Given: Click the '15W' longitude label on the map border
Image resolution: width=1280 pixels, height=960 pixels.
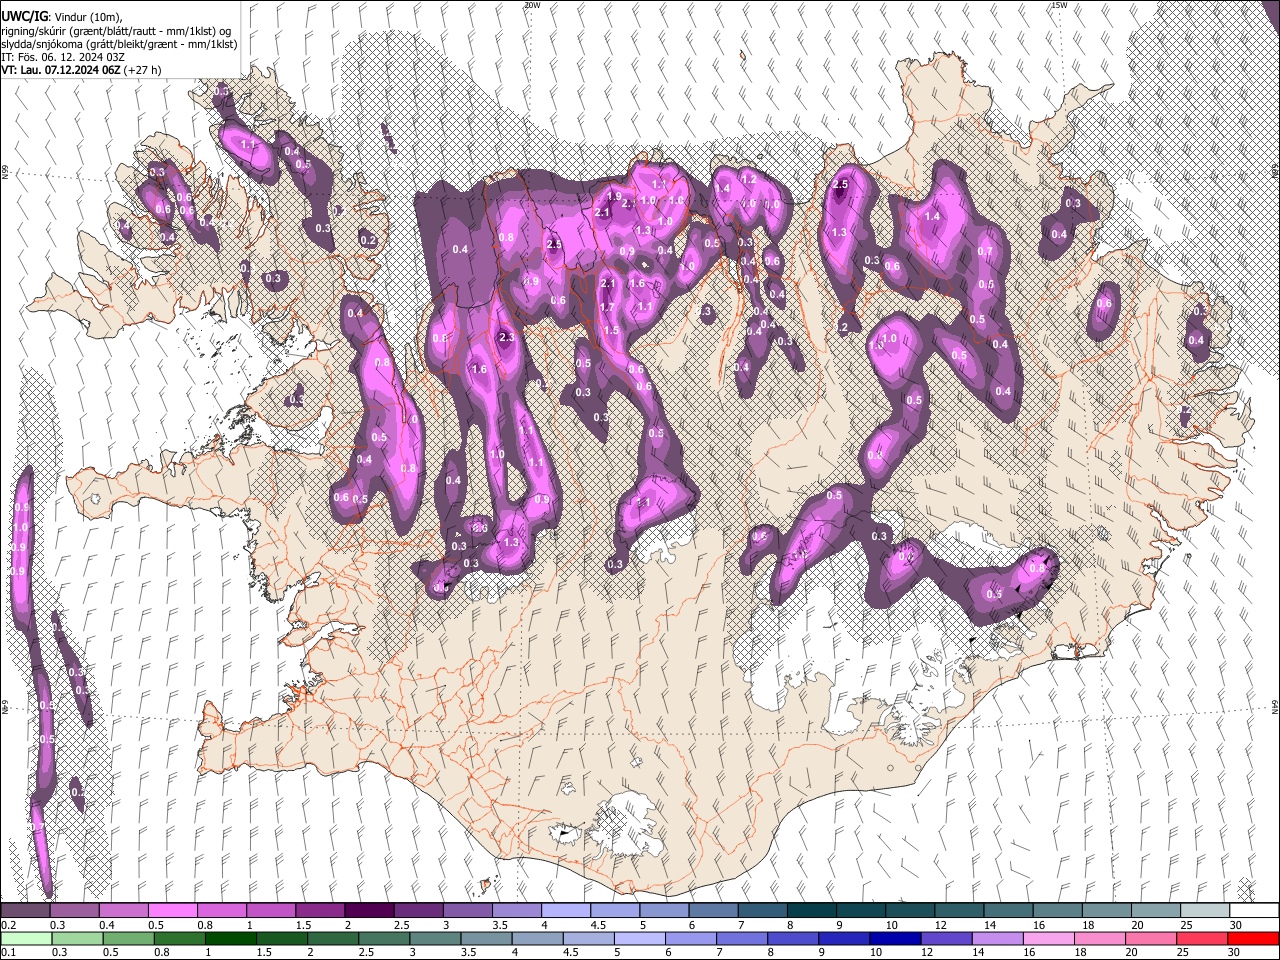Looking at the screenshot, I should click(x=1059, y=5).
